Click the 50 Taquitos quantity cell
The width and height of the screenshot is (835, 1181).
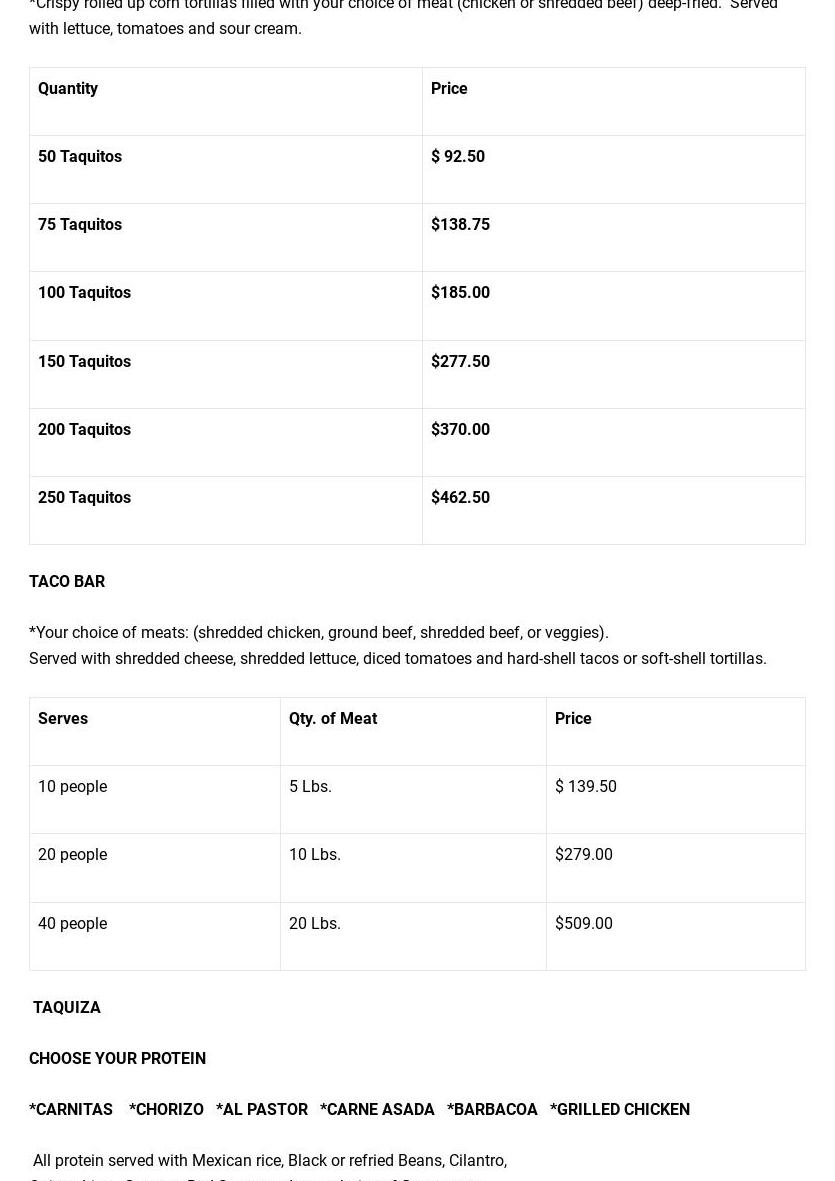tap(80, 157)
